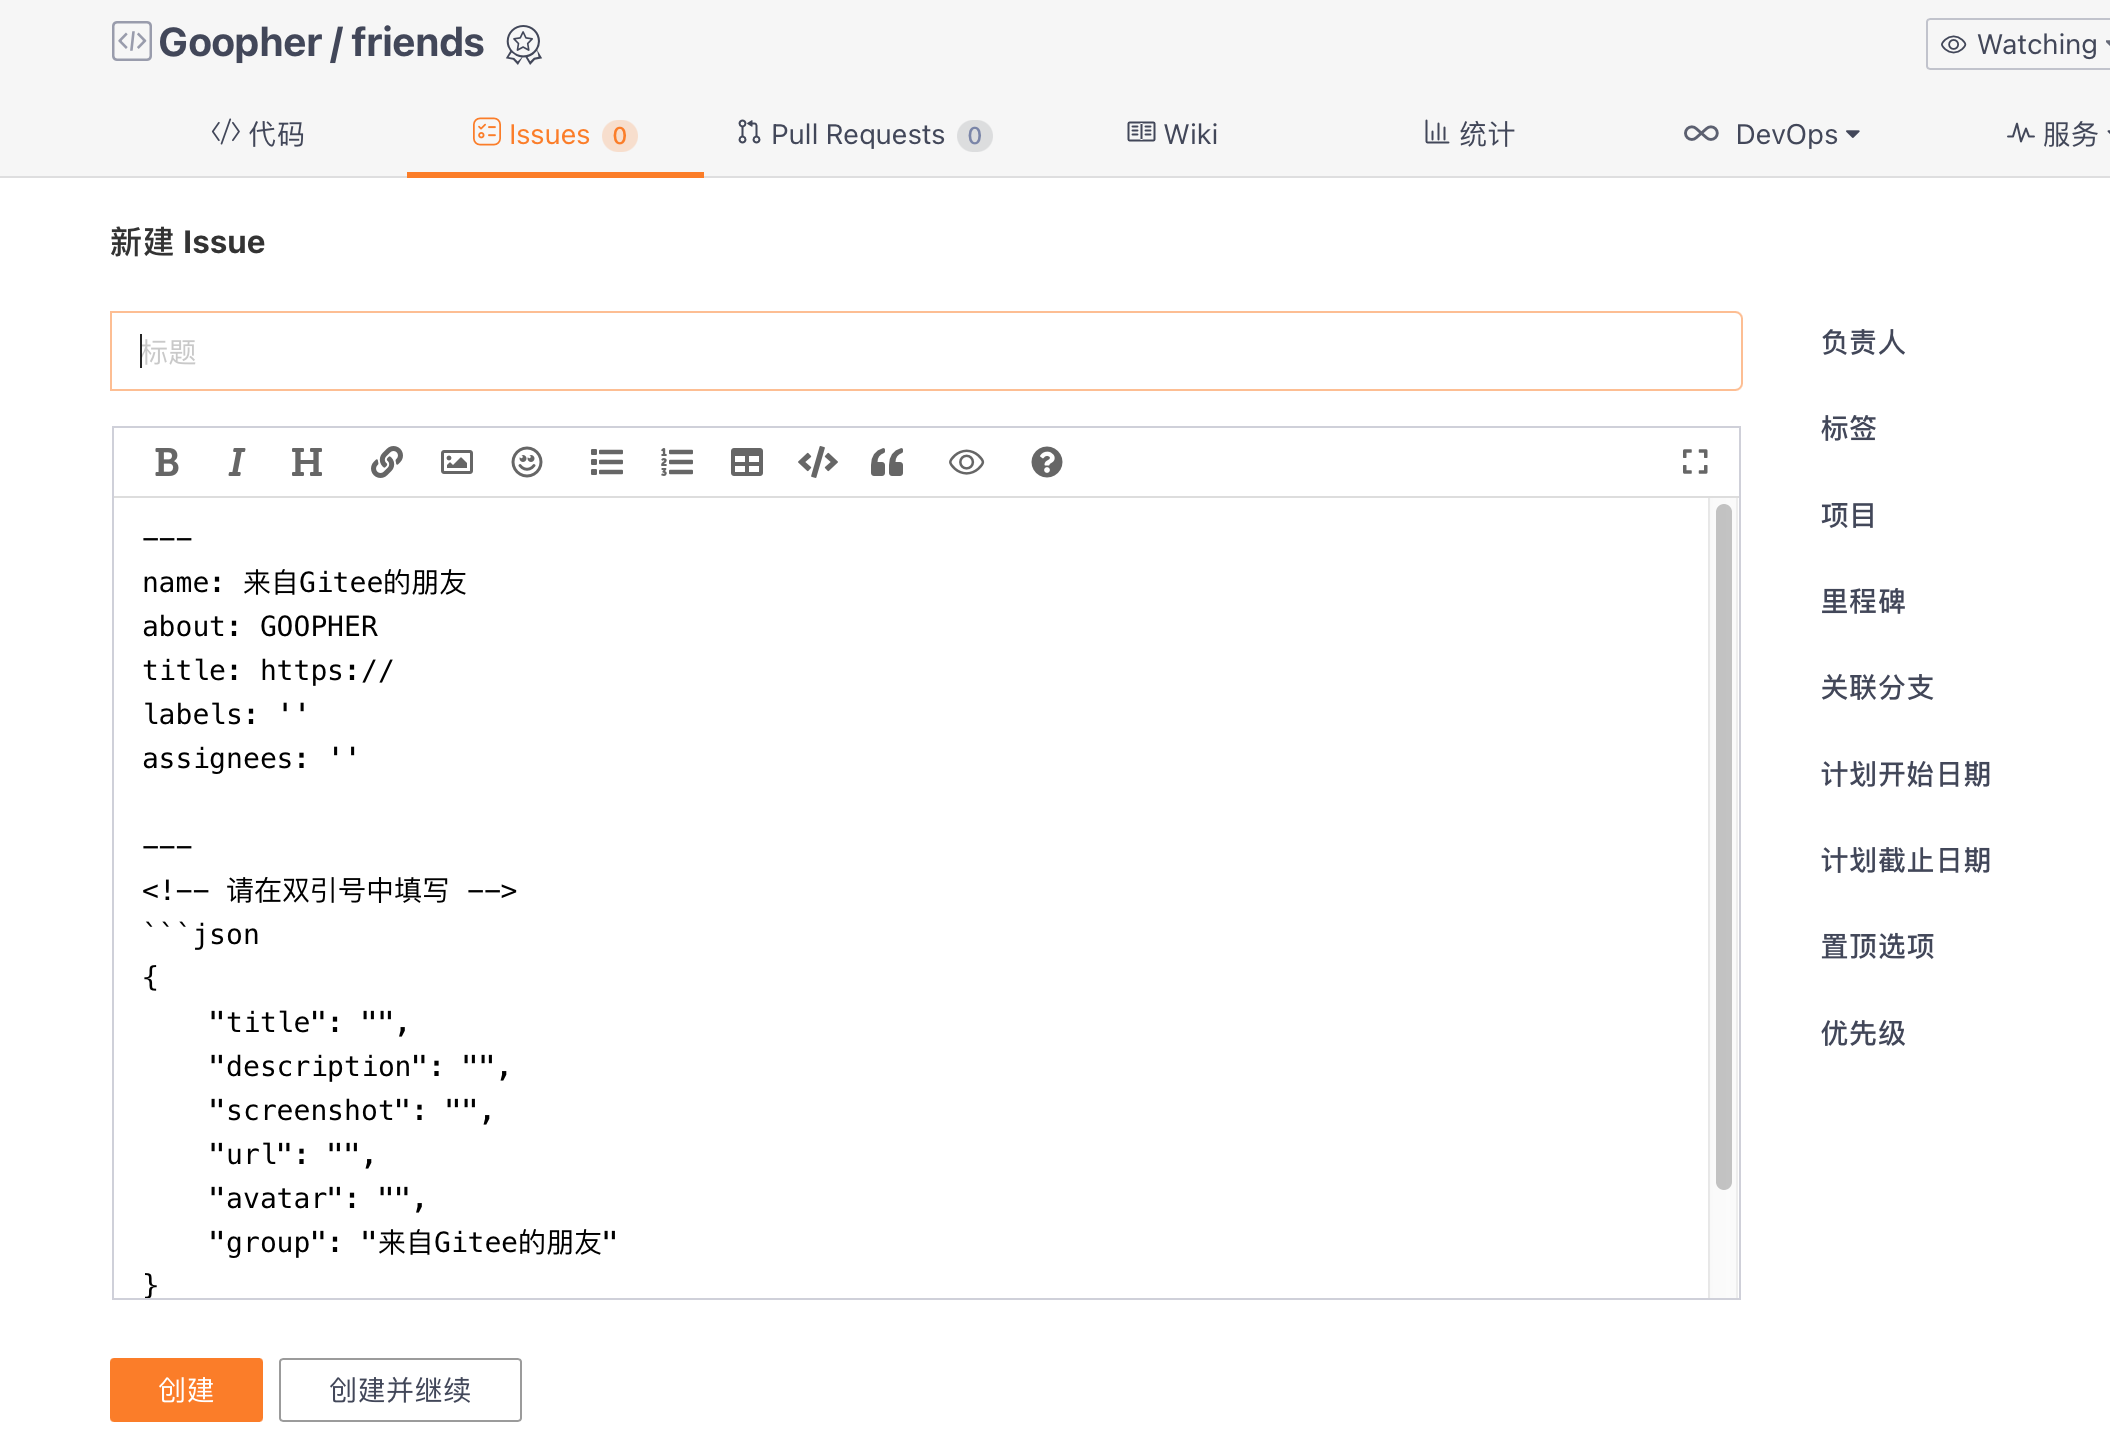Viewport: 2110px width, 1442px height.
Task: Click the ordered list icon
Action: point(675,464)
